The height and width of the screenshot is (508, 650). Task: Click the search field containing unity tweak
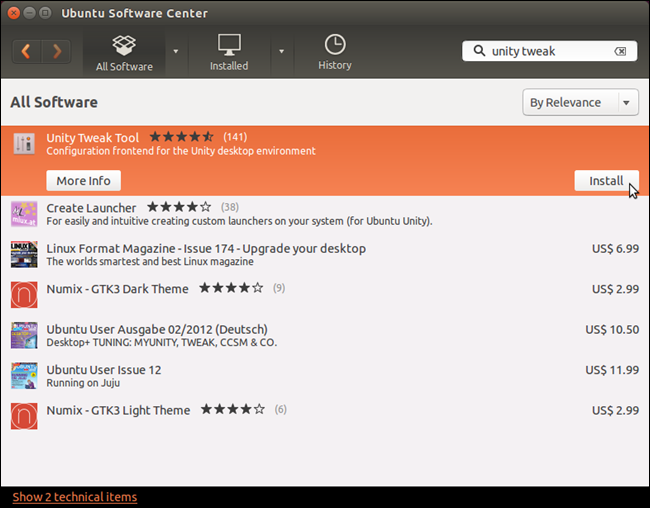click(549, 51)
